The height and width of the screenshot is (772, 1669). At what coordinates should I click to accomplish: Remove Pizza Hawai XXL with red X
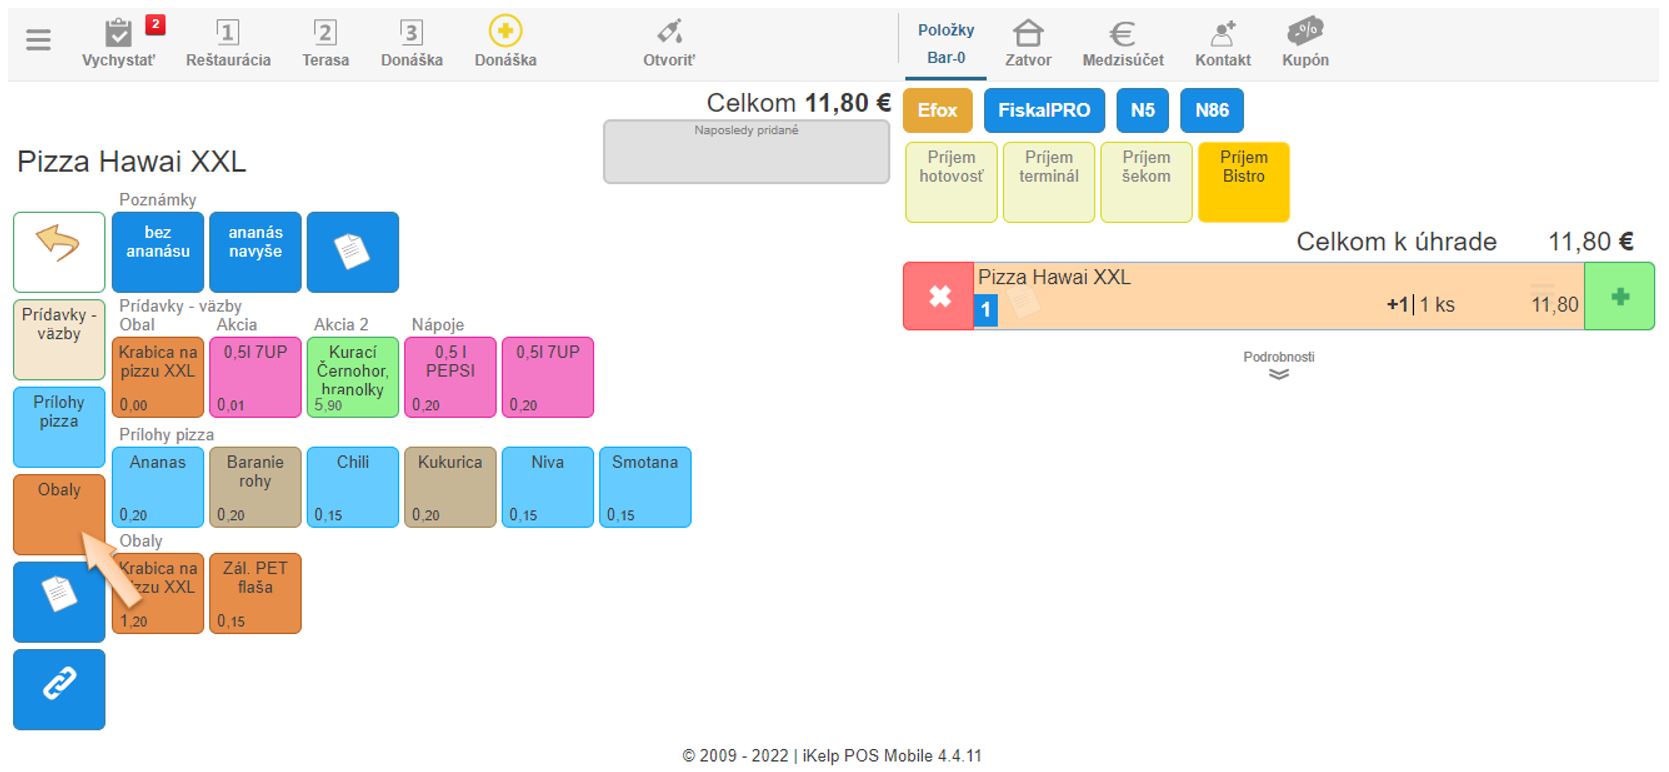pos(938,296)
